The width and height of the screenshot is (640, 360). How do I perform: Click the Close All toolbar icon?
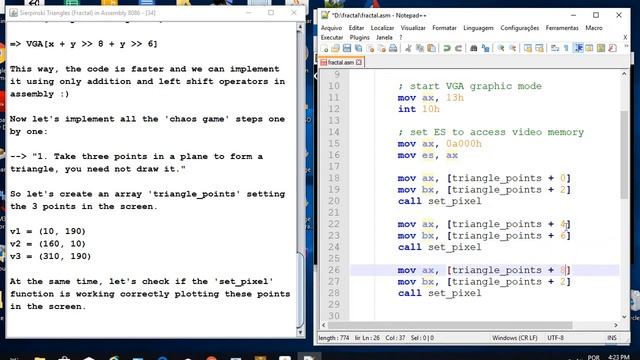(382, 48)
